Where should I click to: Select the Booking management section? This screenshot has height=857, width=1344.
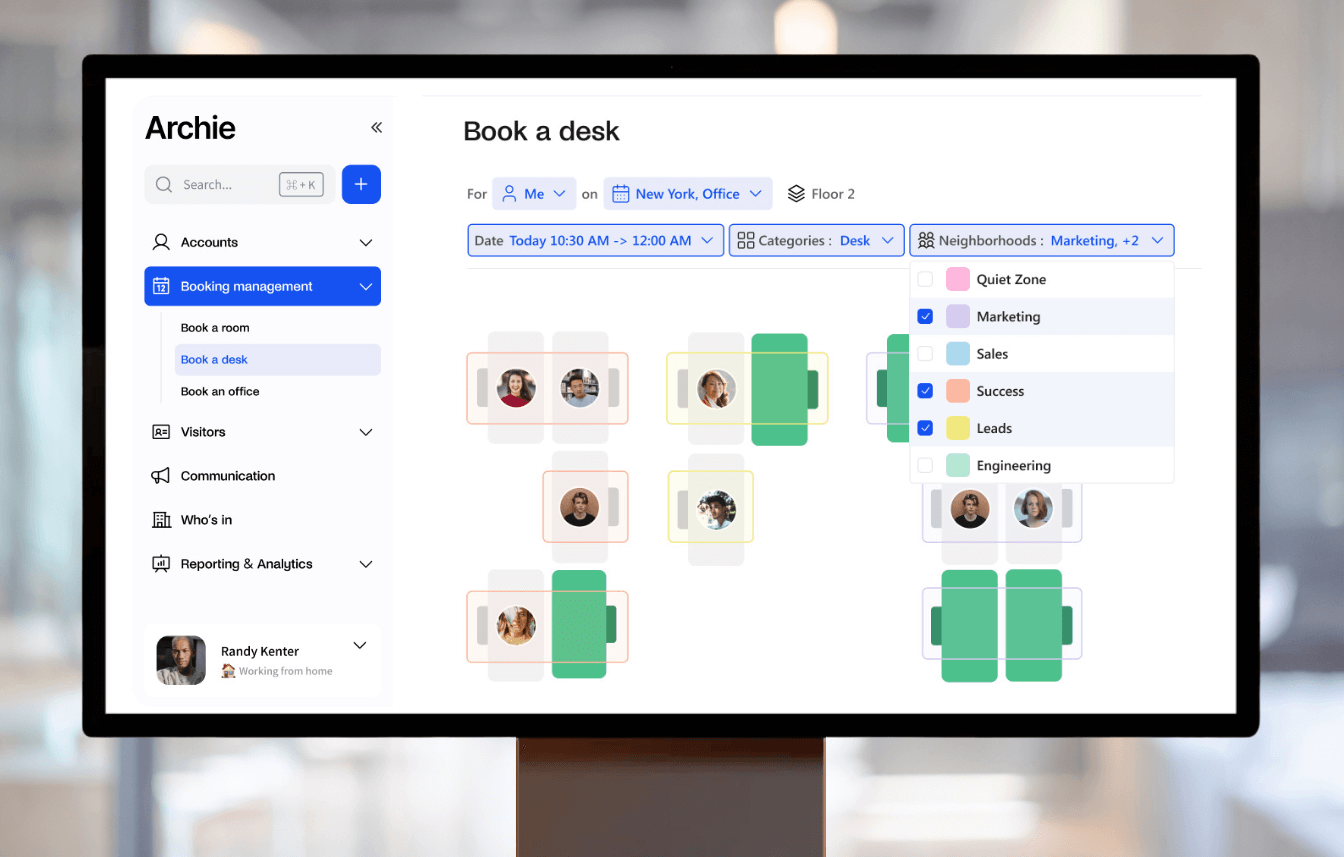(x=262, y=286)
